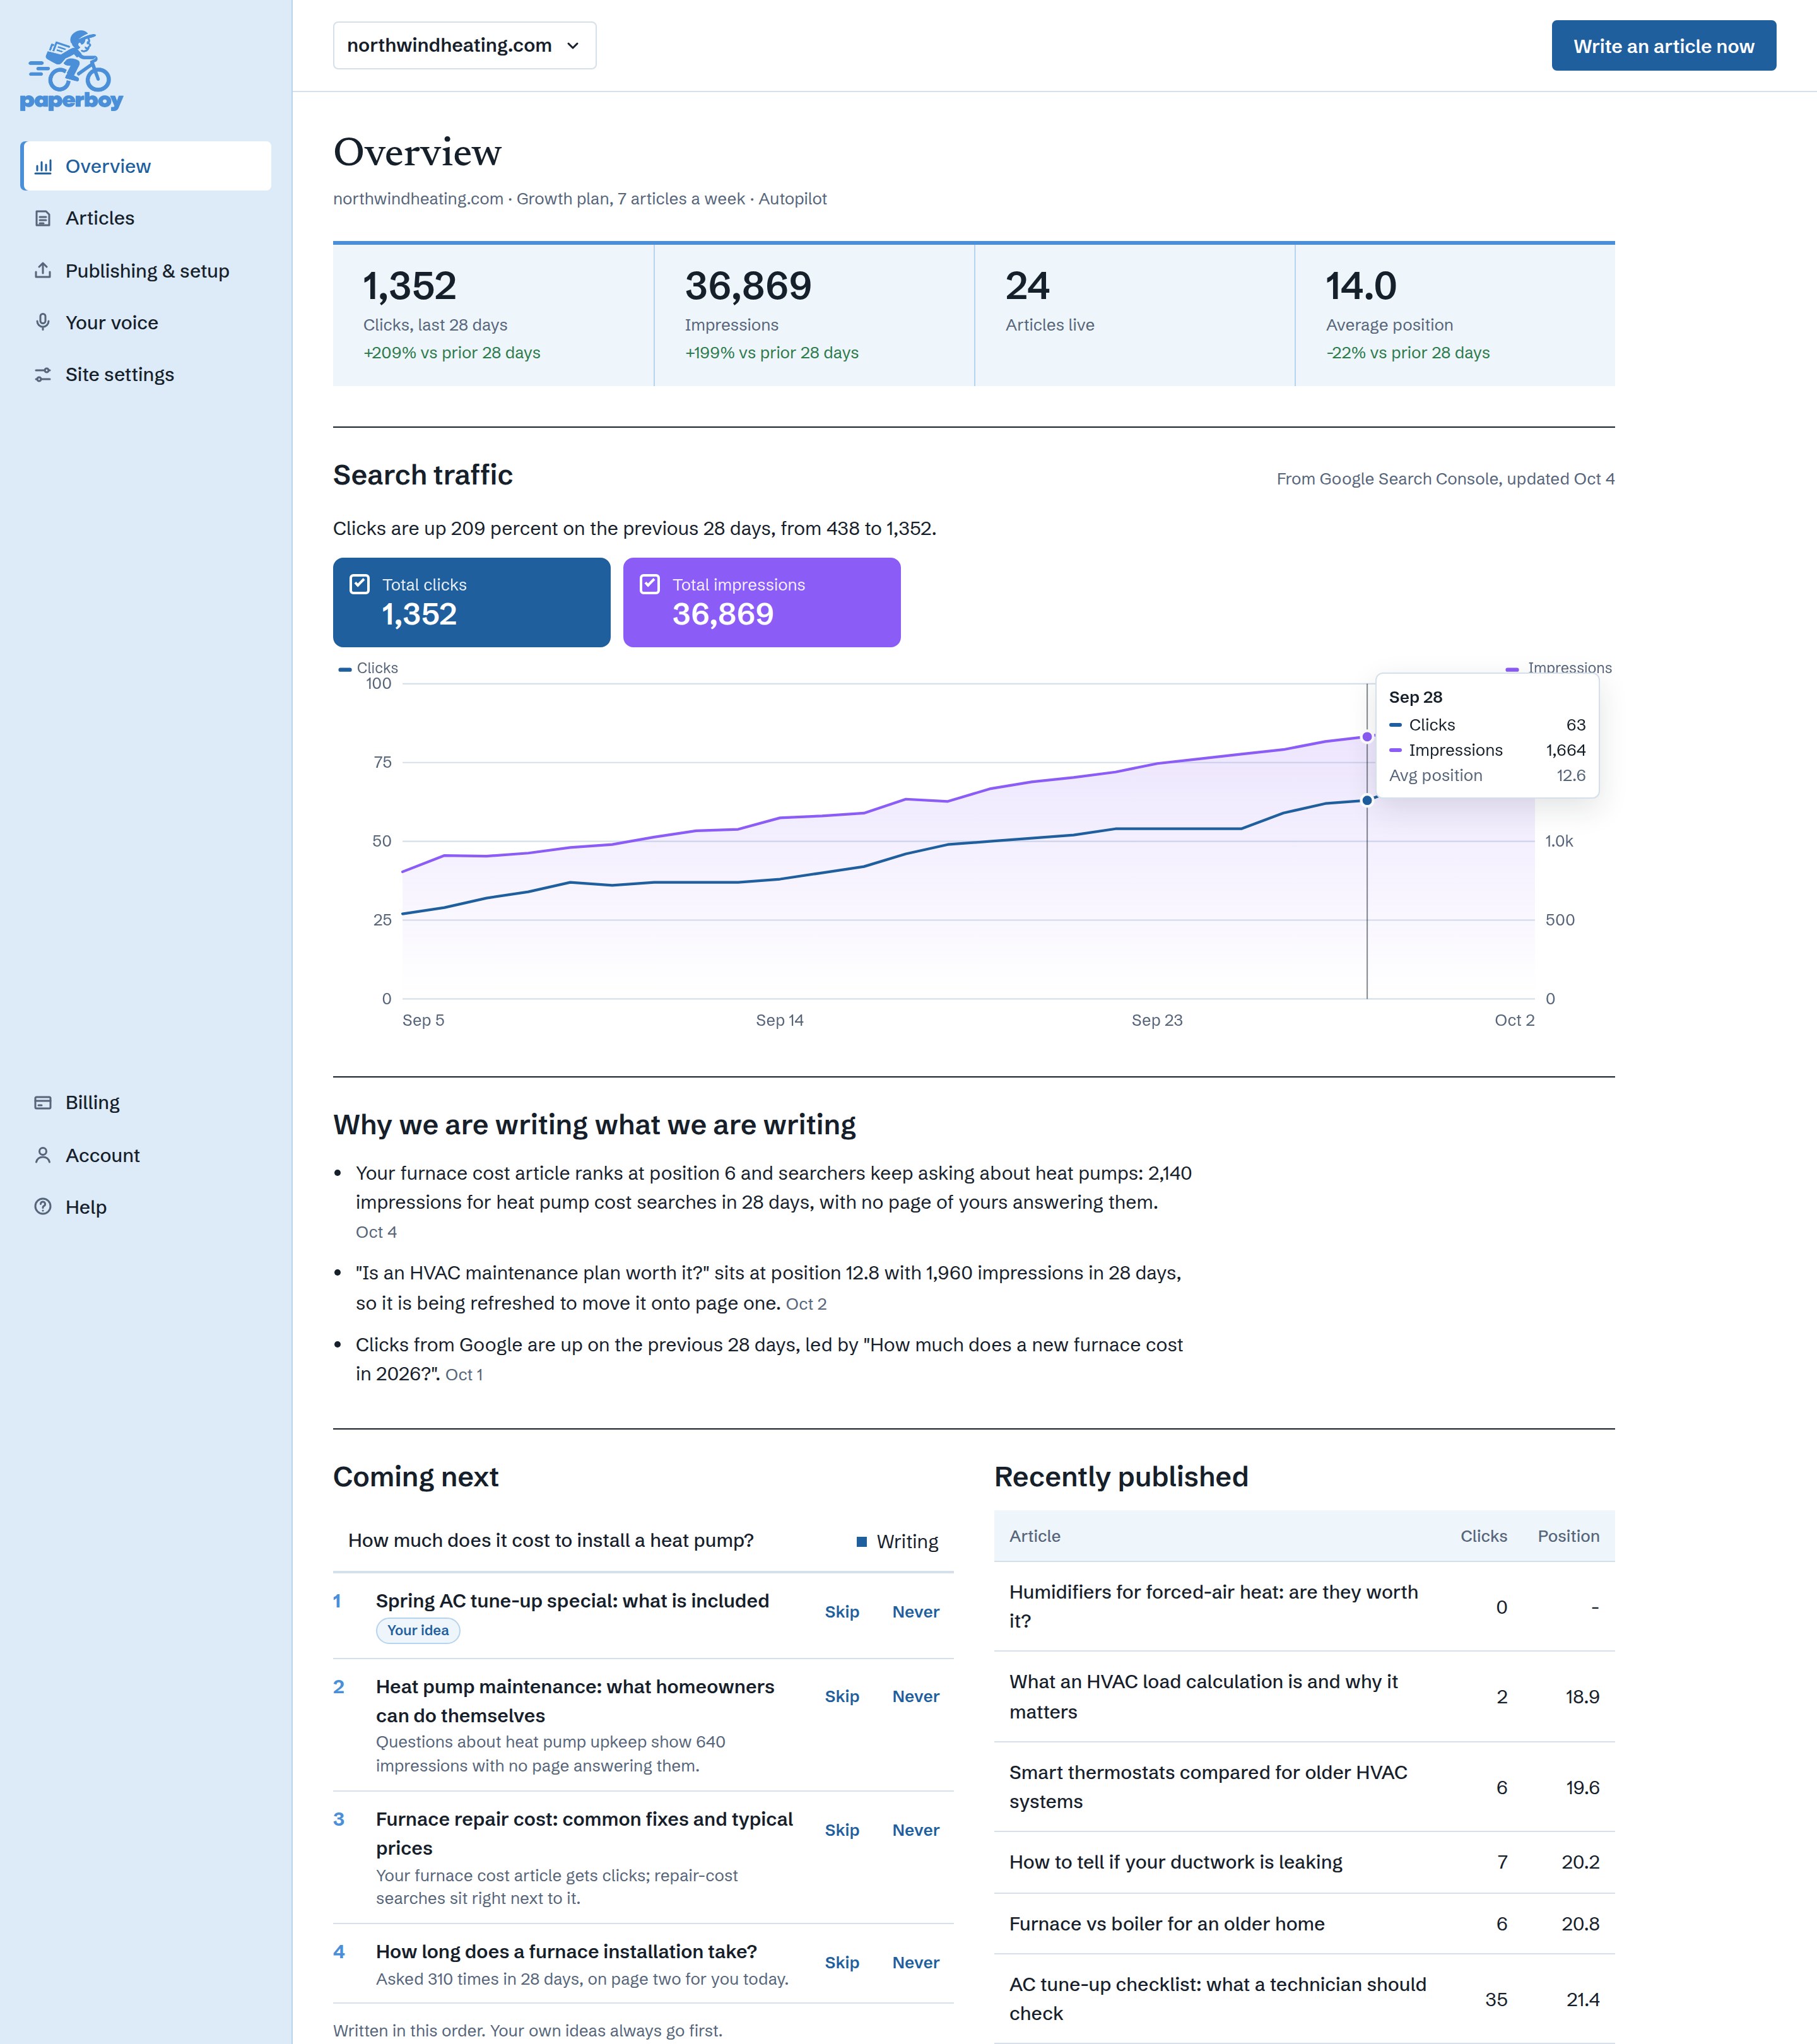Open AC tune-up checklist article row

pos(1304,1998)
